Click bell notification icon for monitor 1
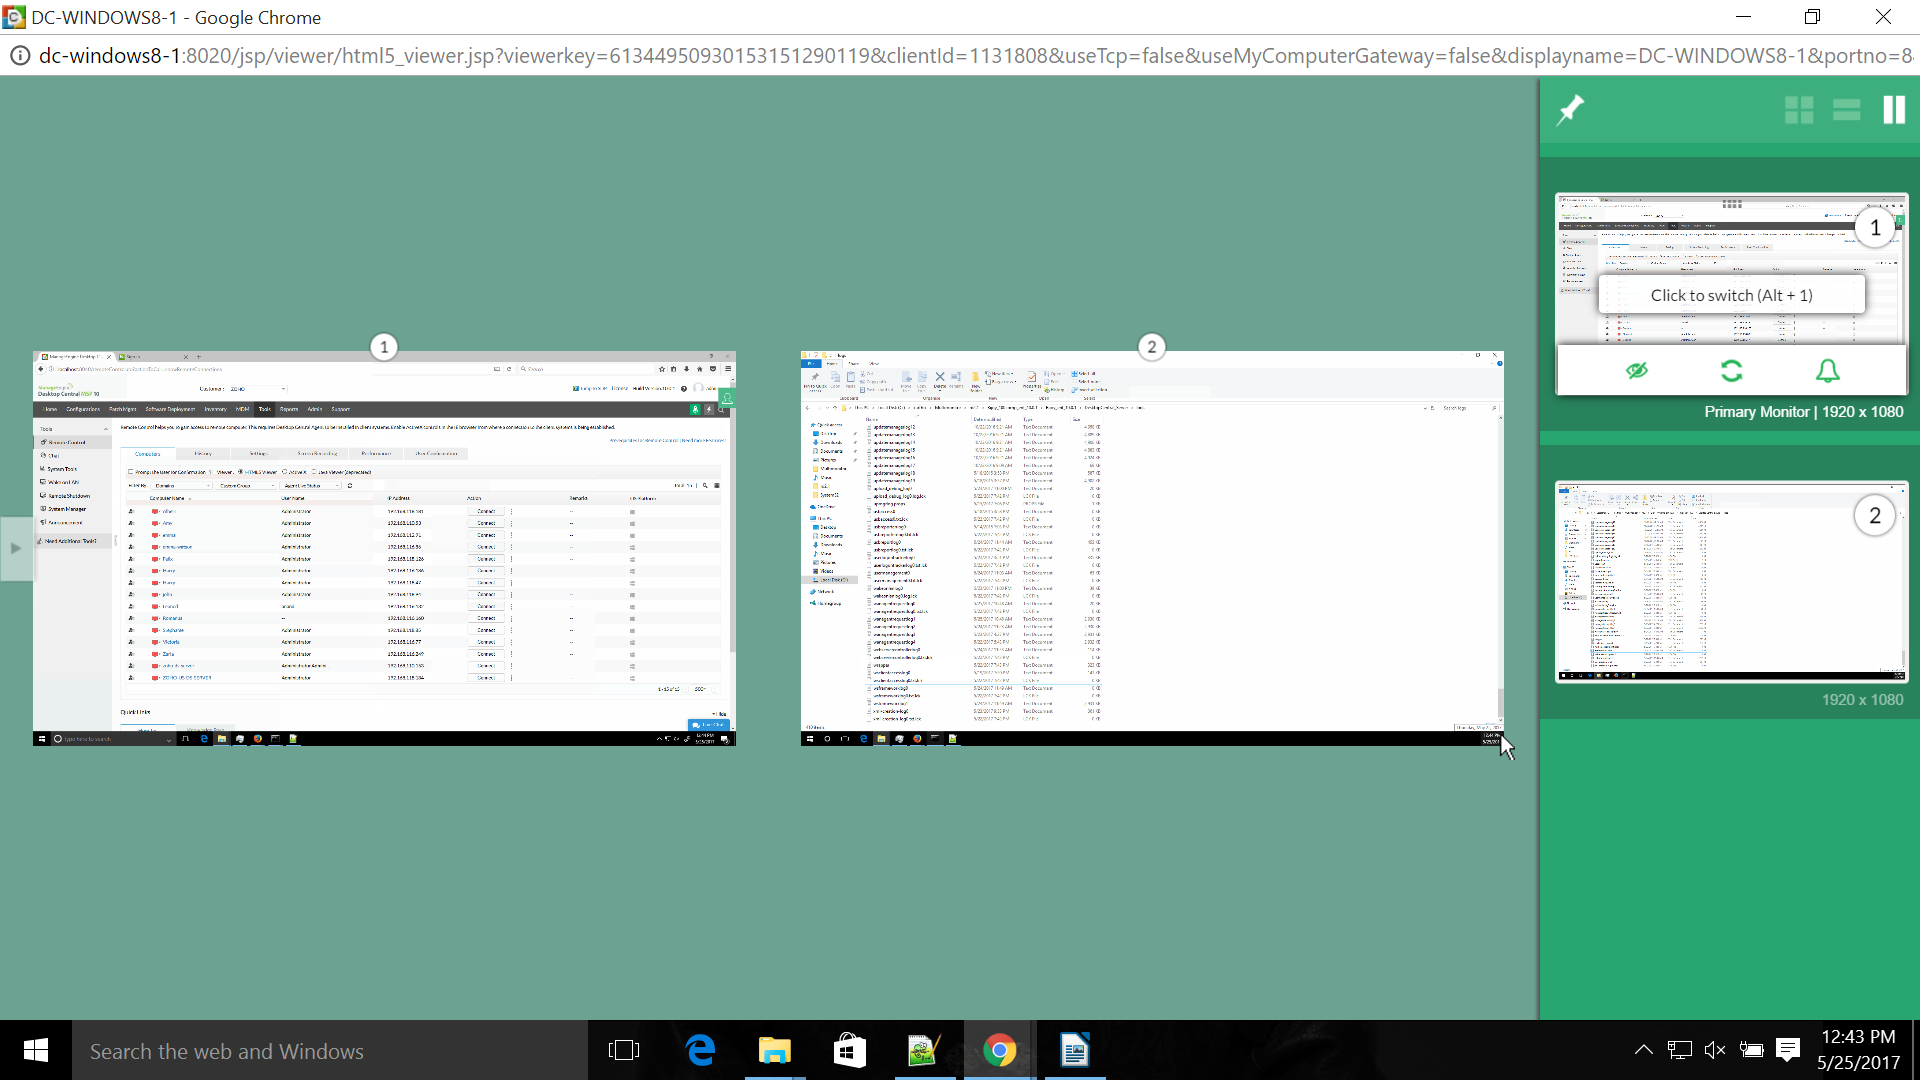The image size is (1920, 1080). pyautogui.click(x=1827, y=371)
